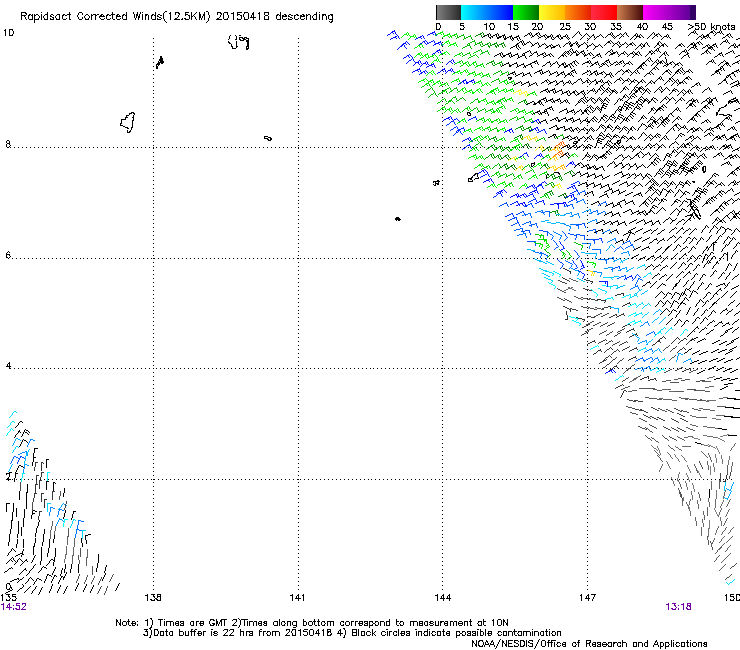Click the brown 35-40 knots legend color
The width and height of the screenshot is (740, 650).
click(630, 12)
